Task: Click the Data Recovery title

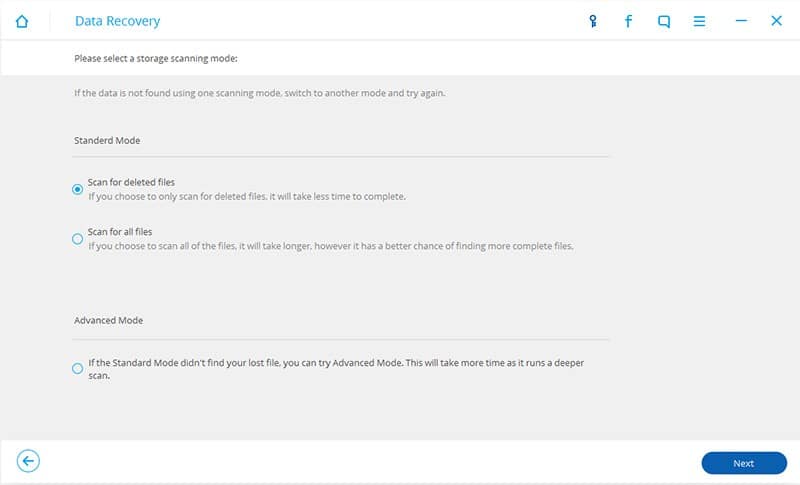Action: (x=117, y=21)
